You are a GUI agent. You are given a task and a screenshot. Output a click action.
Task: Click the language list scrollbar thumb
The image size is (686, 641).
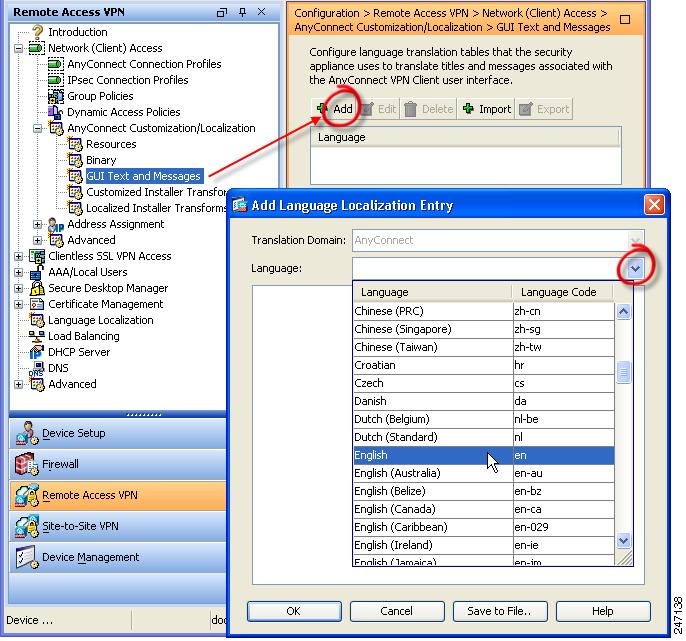tap(623, 372)
